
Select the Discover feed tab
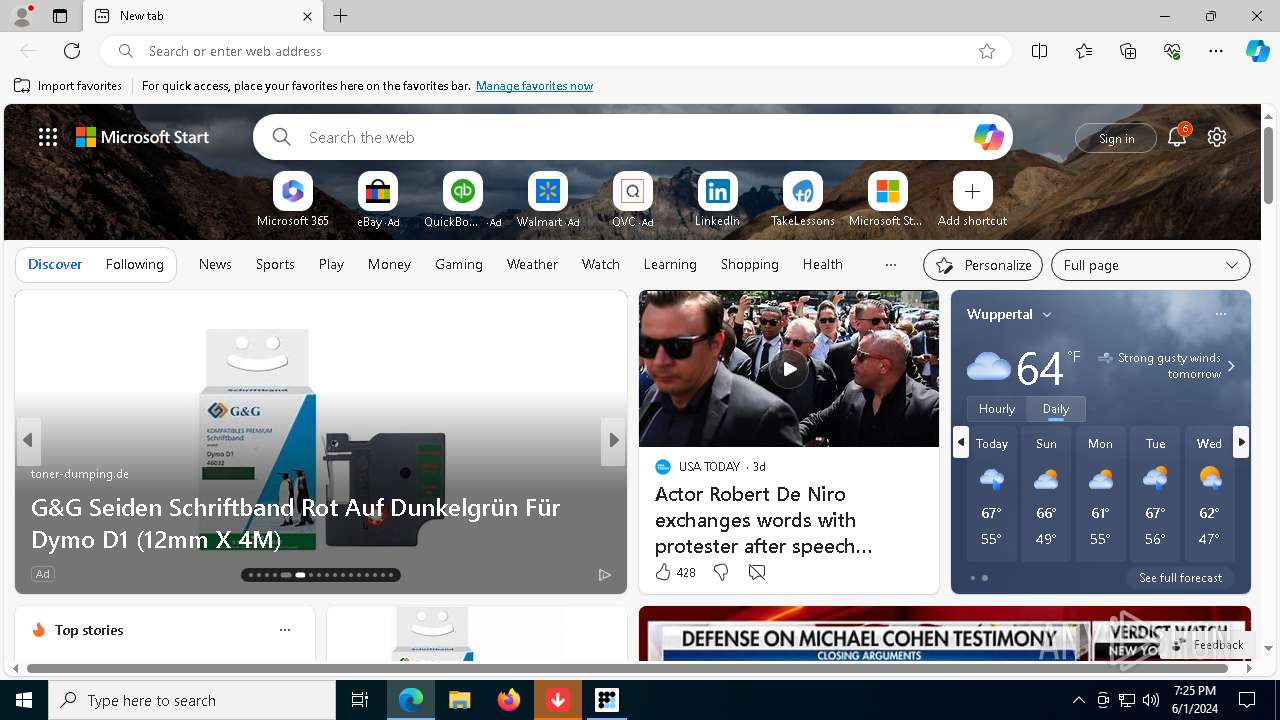55,265
